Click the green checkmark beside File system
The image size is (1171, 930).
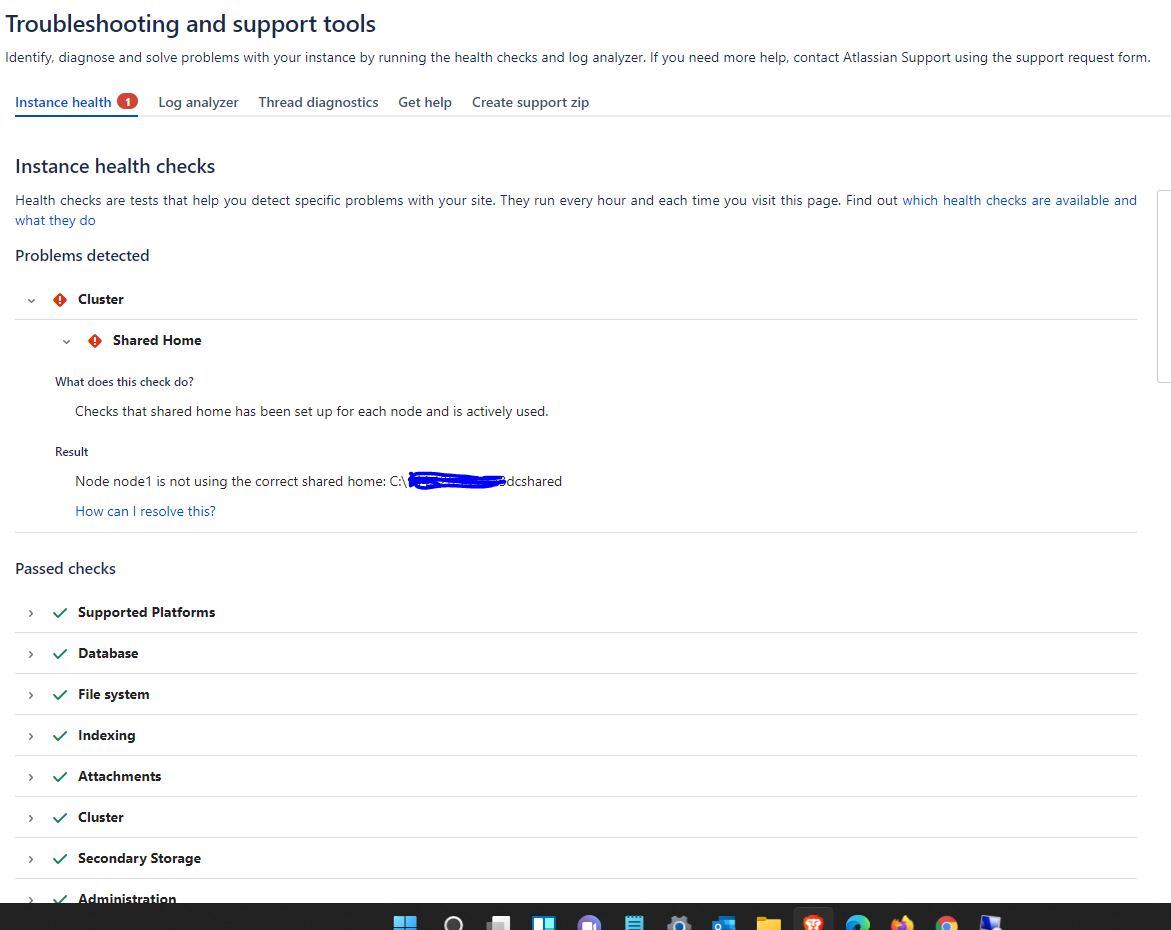click(x=60, y=695)
